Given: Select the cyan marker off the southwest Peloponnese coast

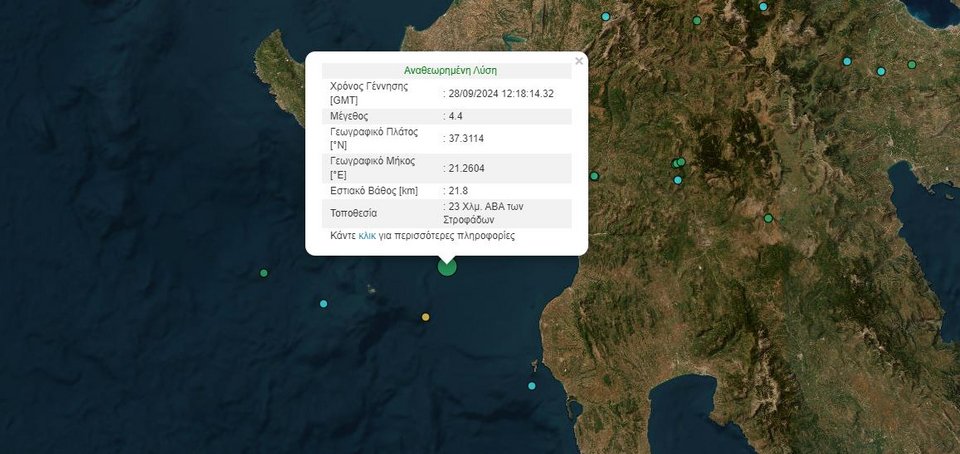Looking at the screenshot, I should [x=531, y=385].
